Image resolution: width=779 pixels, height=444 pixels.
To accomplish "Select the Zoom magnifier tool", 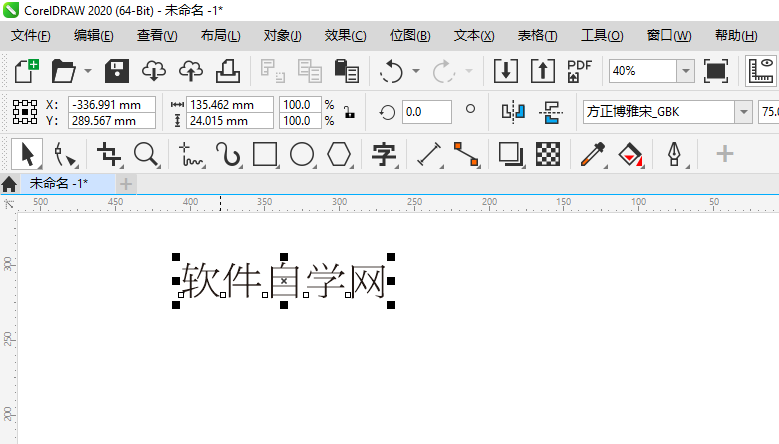I will click(x=146, y=154).
